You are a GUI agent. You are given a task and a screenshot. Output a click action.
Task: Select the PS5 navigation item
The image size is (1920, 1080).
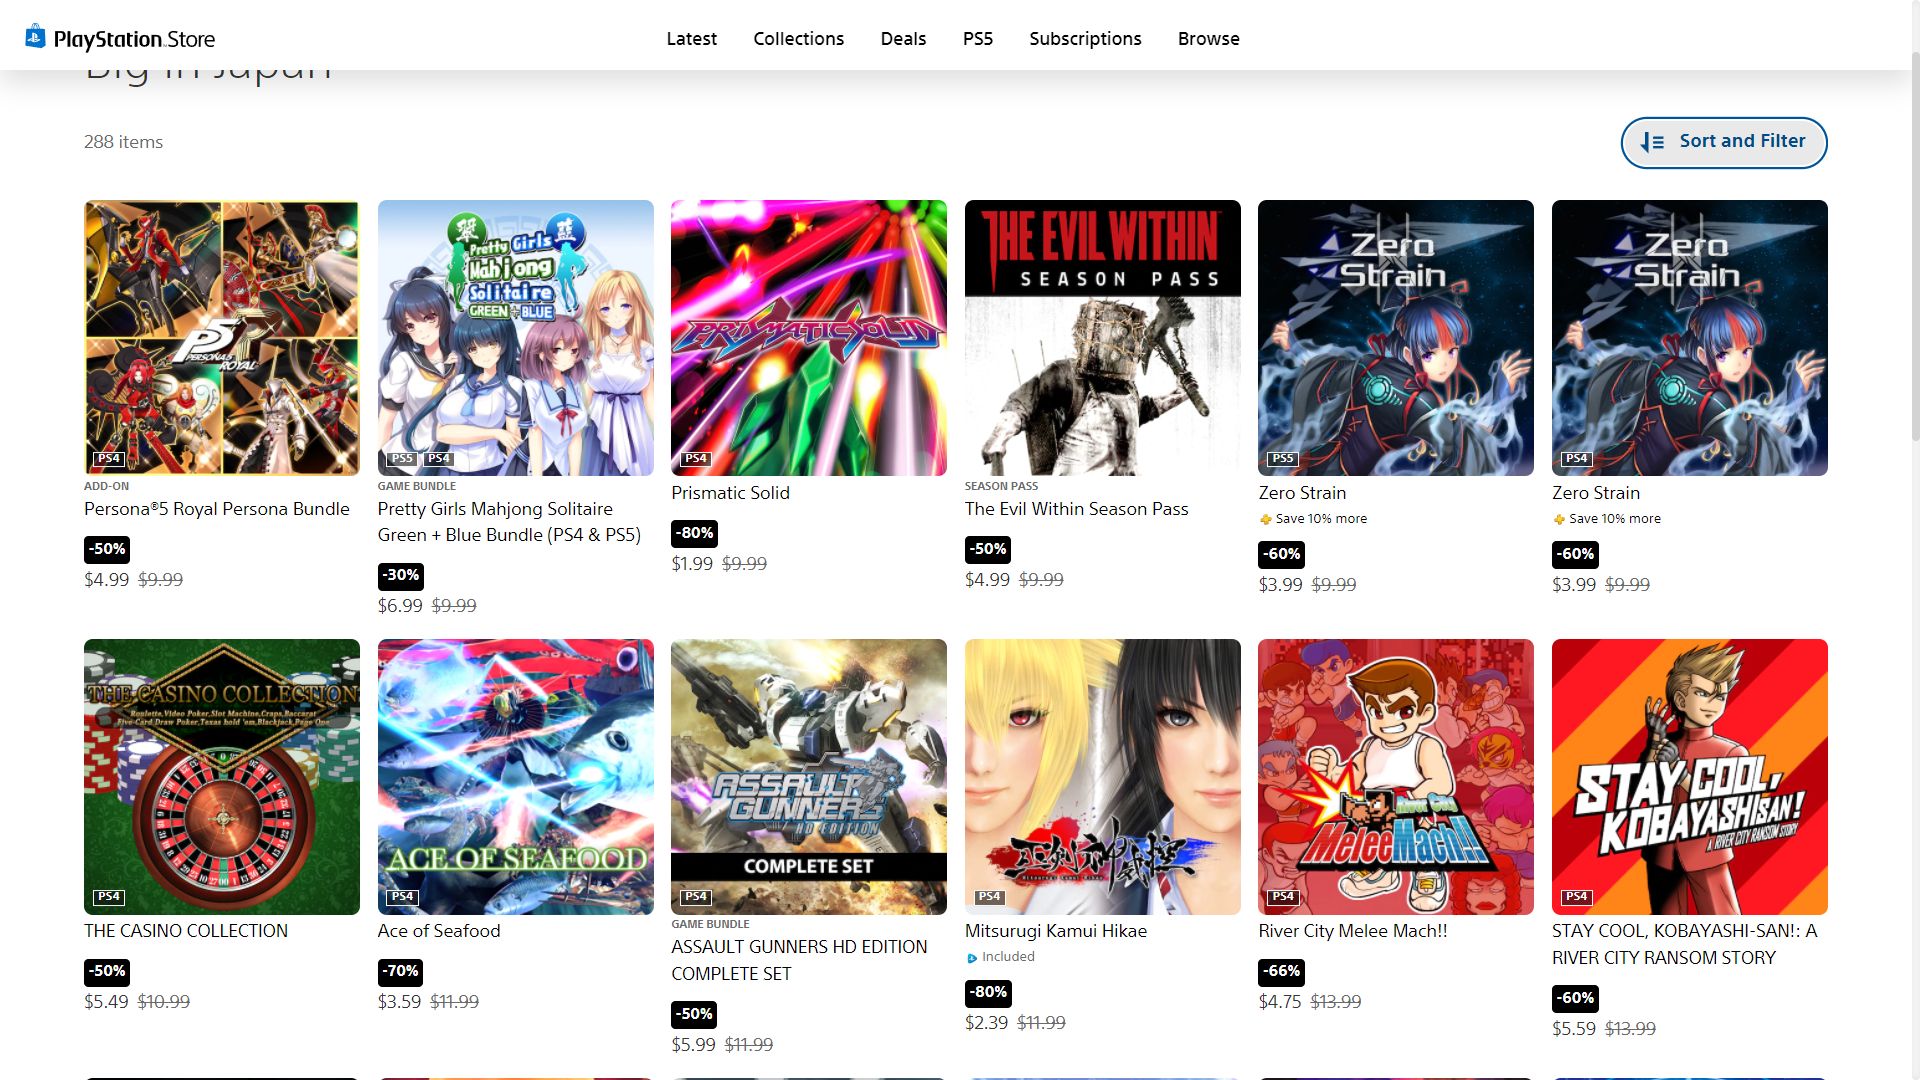[x=977, y=38]
